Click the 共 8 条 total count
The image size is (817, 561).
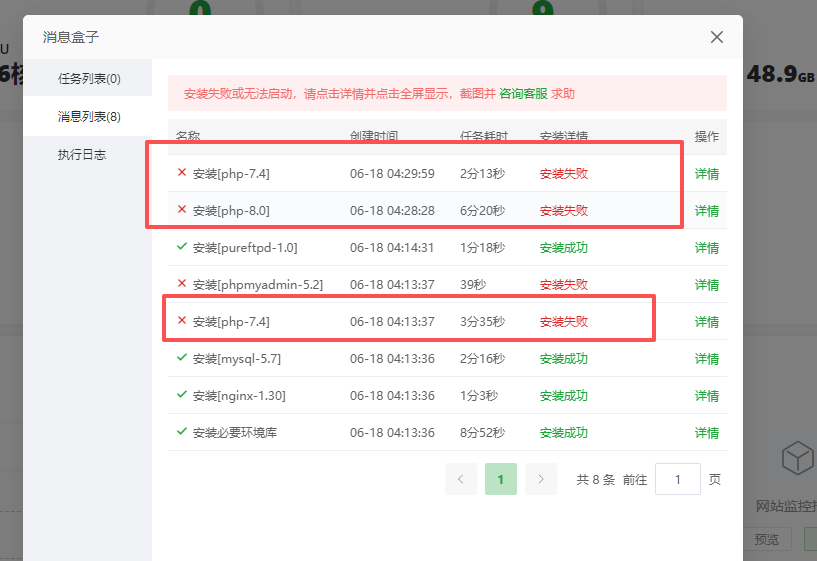point(596,480)
